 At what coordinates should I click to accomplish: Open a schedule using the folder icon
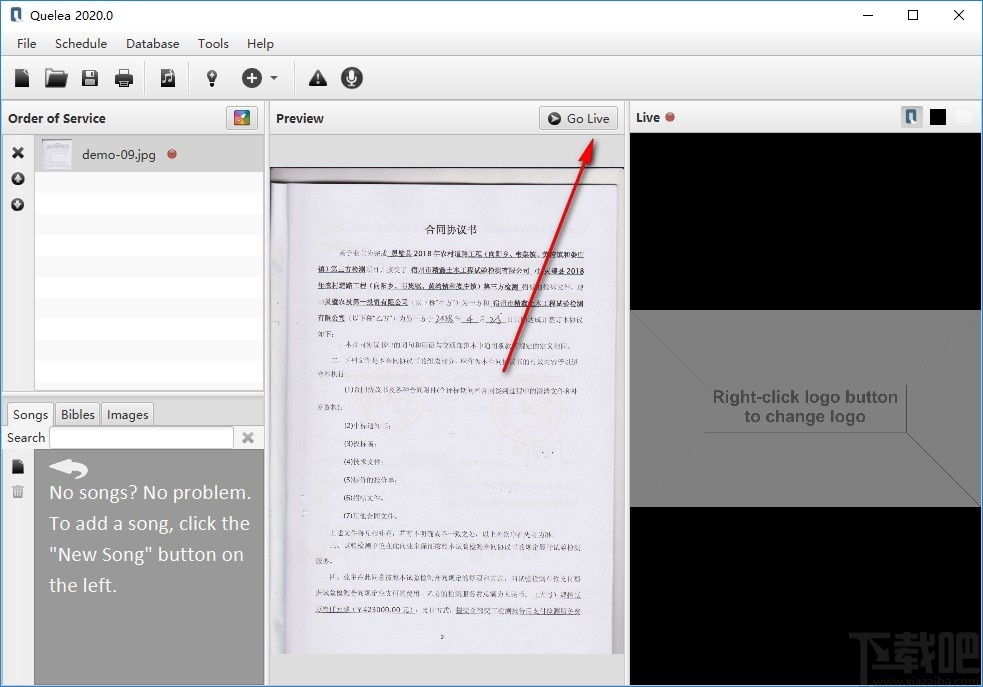tap(56, 77)
